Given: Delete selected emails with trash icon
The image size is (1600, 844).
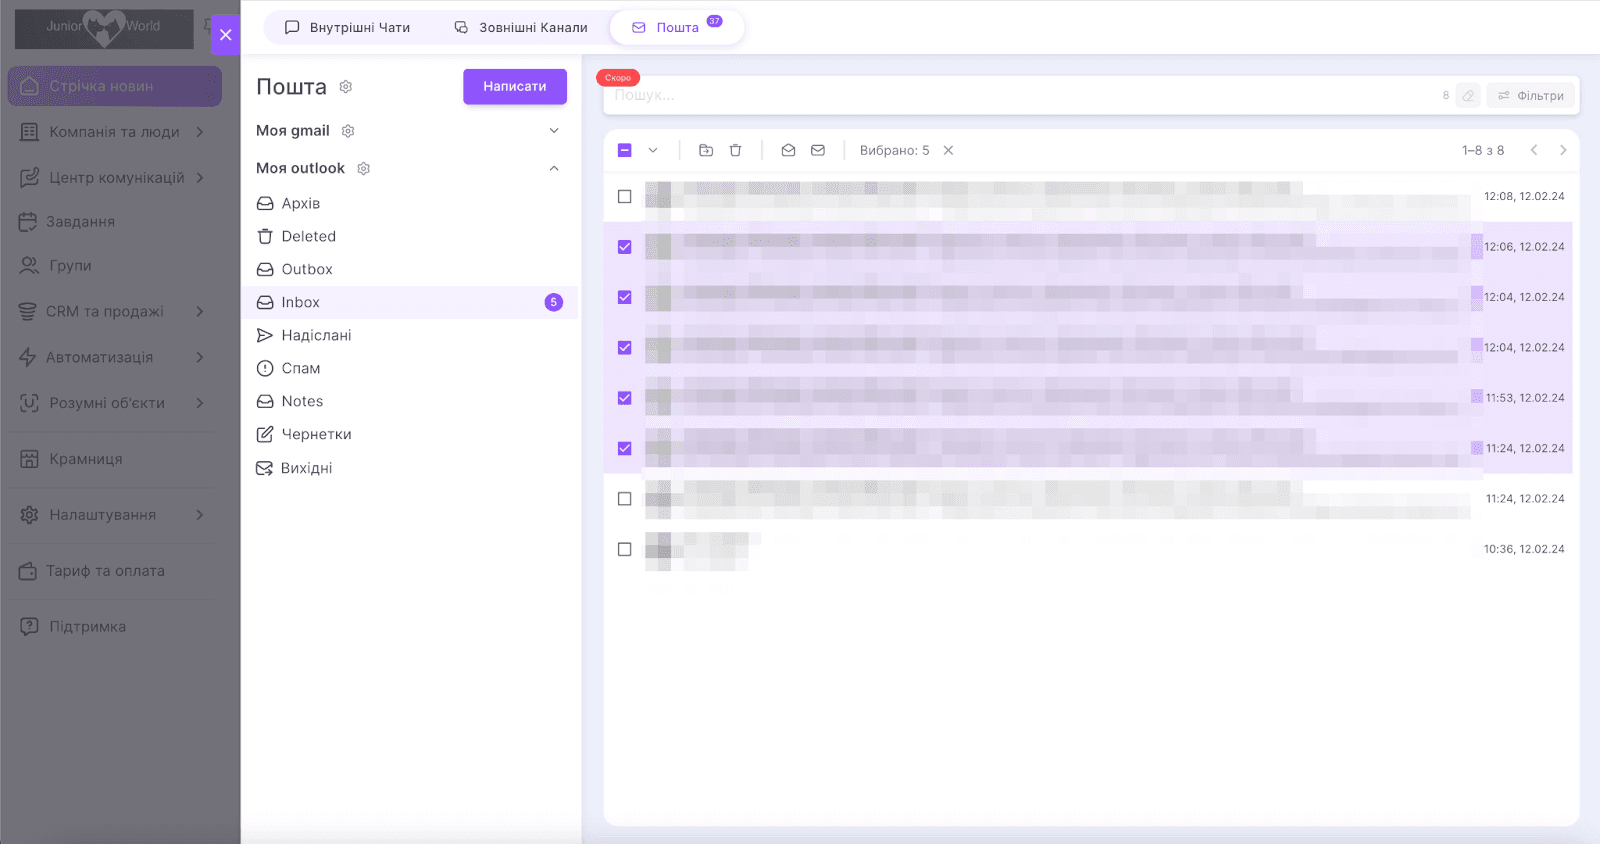Looking at the screenshot, I should [736, 151].
